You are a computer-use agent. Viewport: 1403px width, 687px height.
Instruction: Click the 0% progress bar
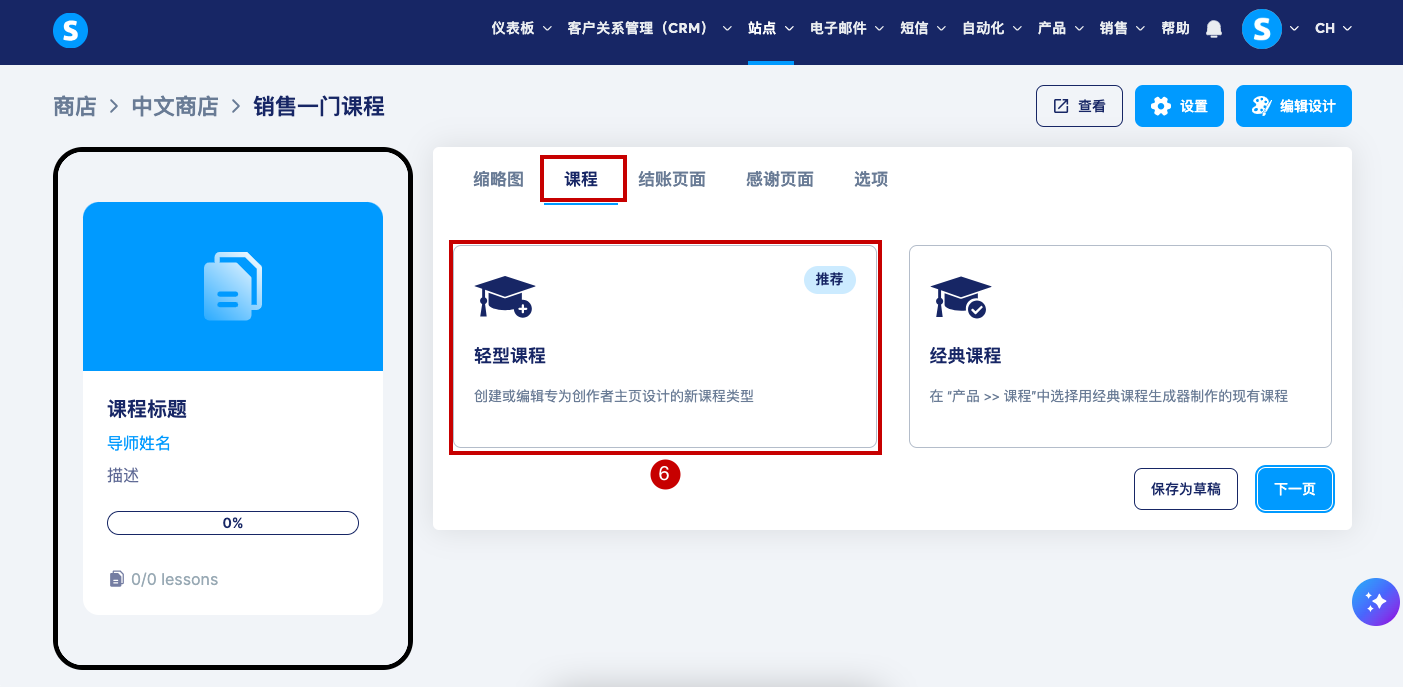point(233,523)
